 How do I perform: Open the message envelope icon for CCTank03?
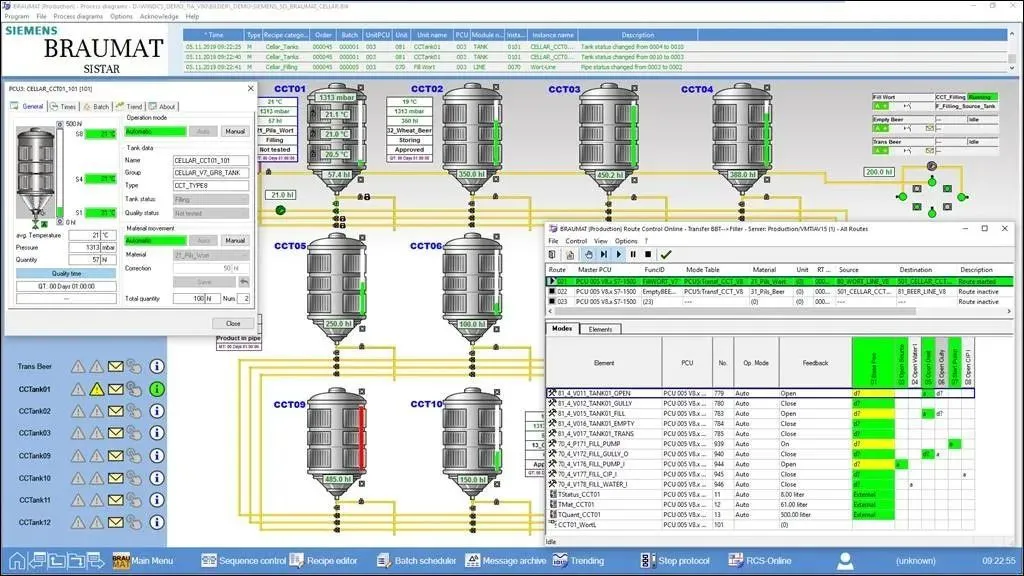(116, 433)
